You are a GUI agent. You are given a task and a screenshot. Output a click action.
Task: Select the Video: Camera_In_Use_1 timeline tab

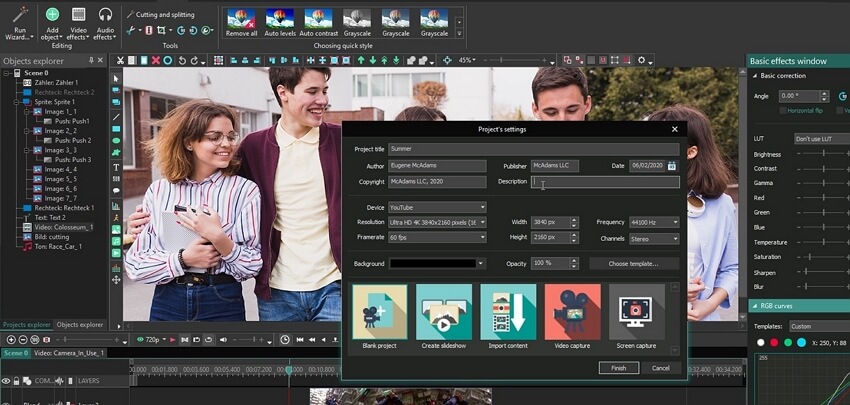tap(68, 353)
